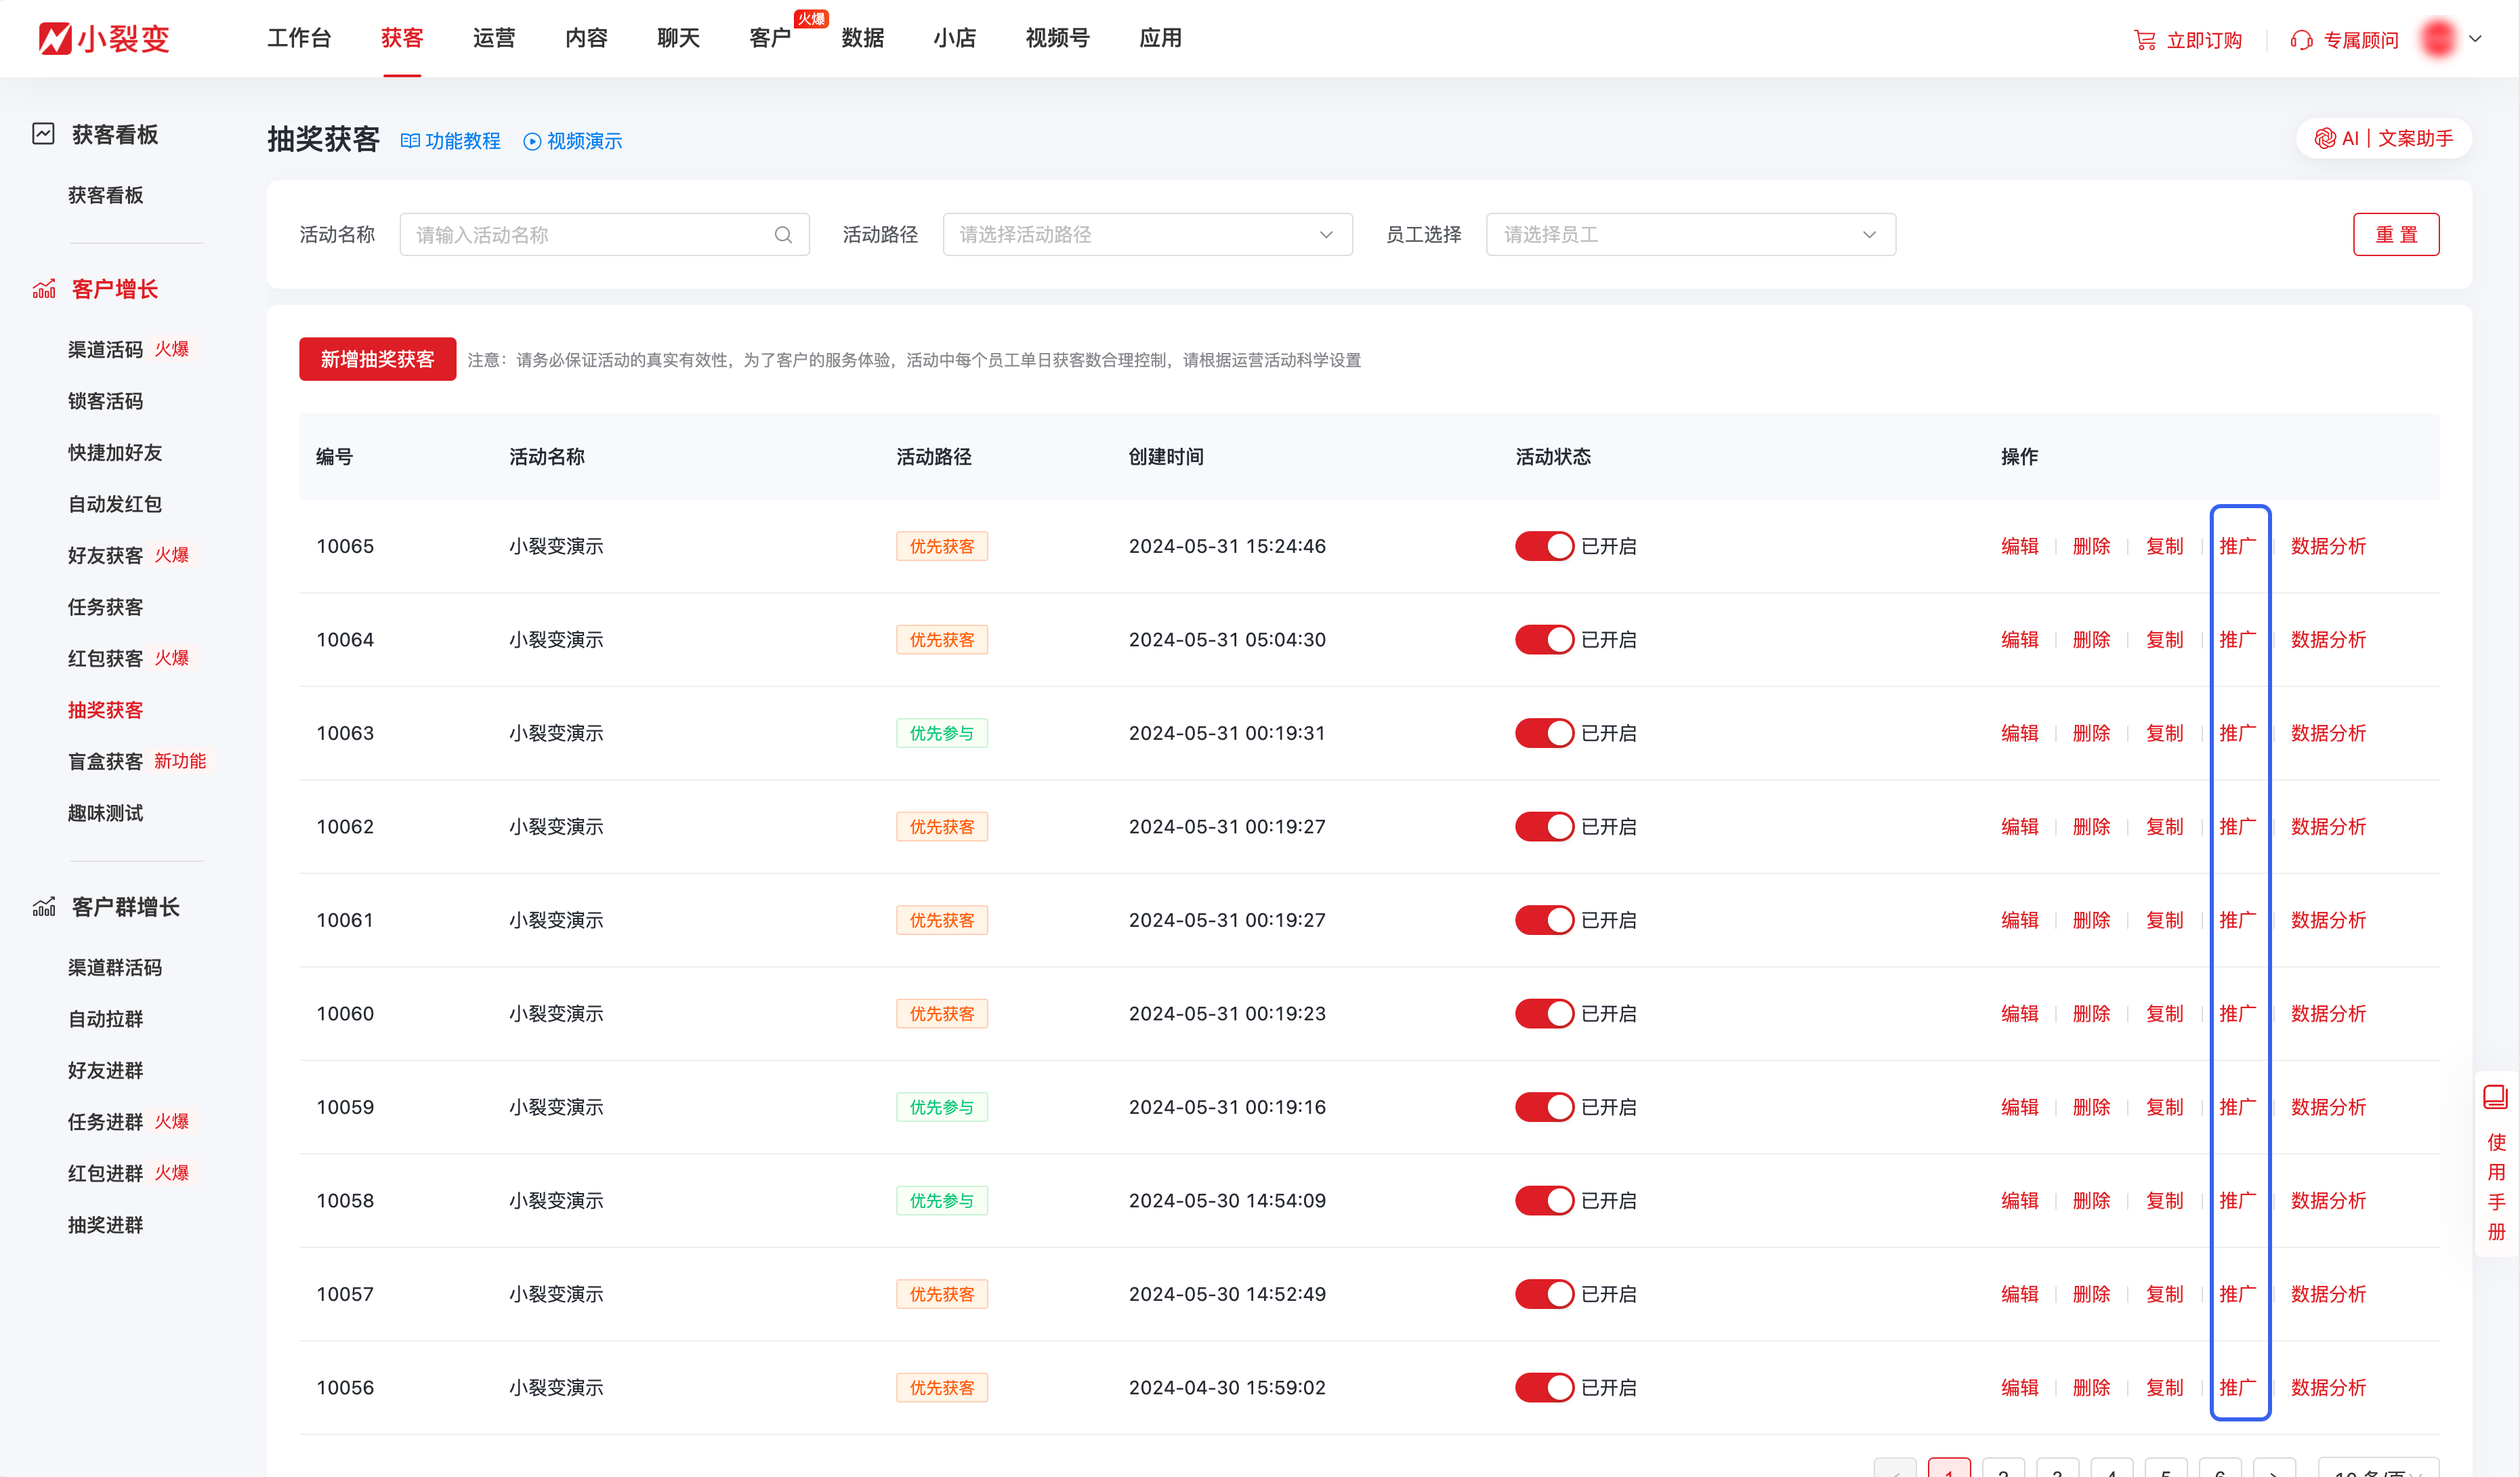Click the 小裂变 logo icon

pos(55,39)
